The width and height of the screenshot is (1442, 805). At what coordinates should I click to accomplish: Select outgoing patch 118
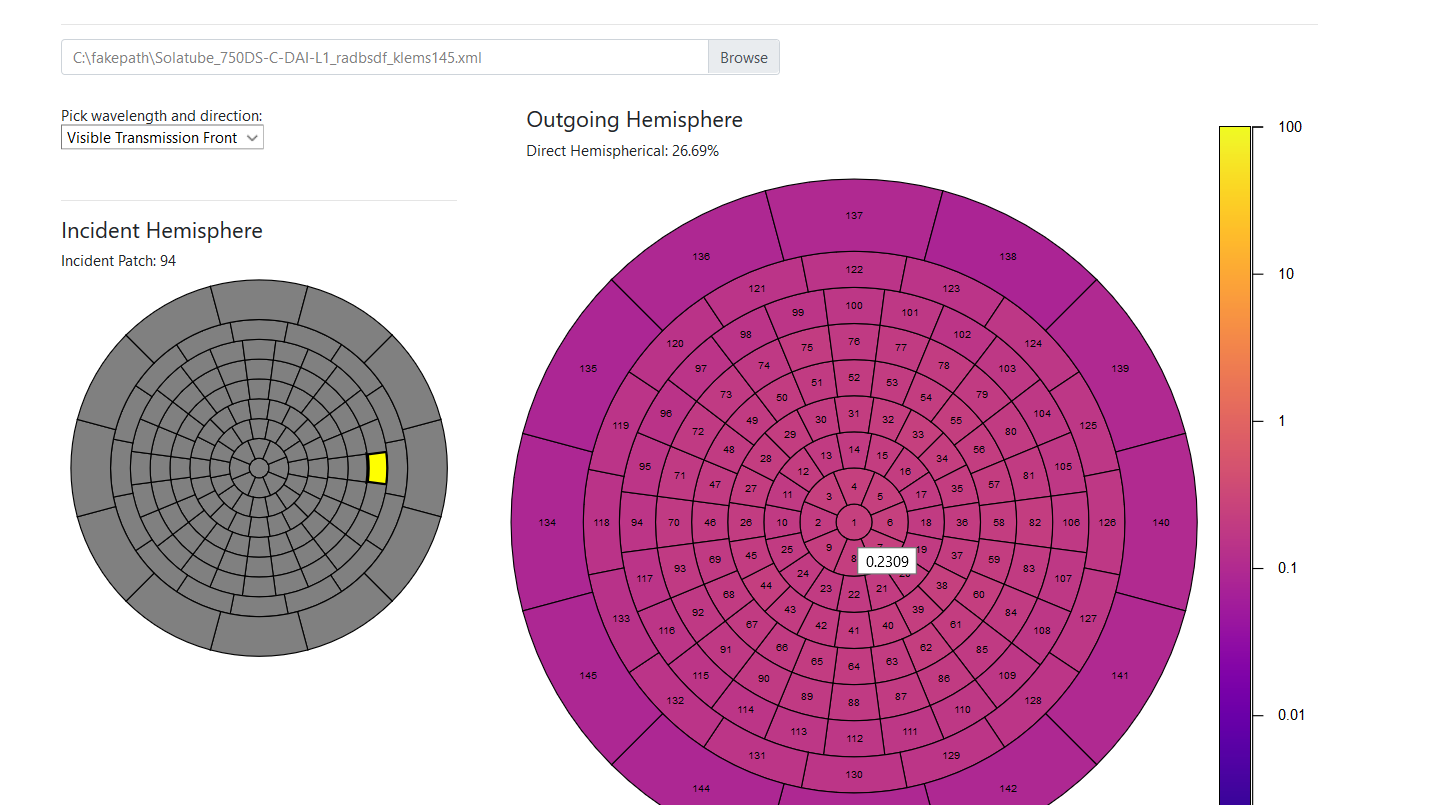coord(601,523)
